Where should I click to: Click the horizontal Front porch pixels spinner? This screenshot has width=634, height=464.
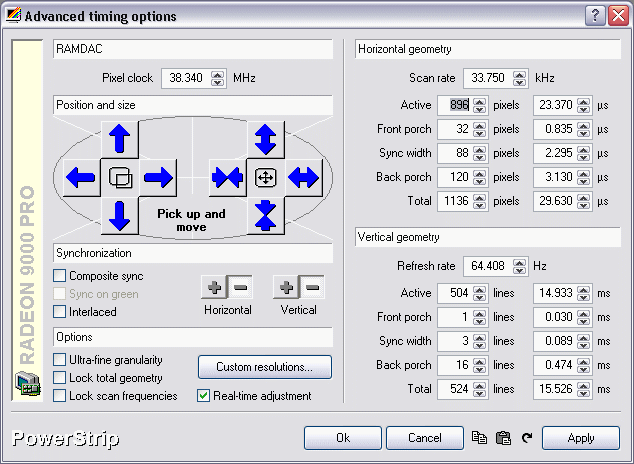(x=480, y=130)
